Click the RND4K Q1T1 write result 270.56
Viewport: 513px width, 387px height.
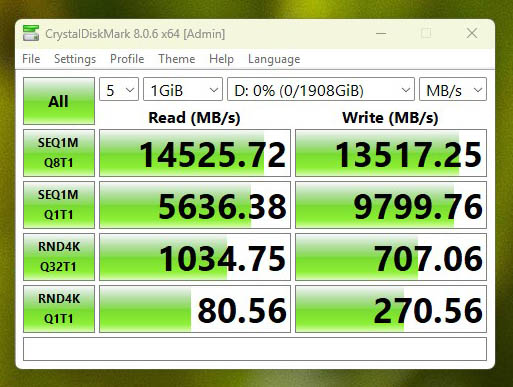pyautogui.click(x=391, y=309)
